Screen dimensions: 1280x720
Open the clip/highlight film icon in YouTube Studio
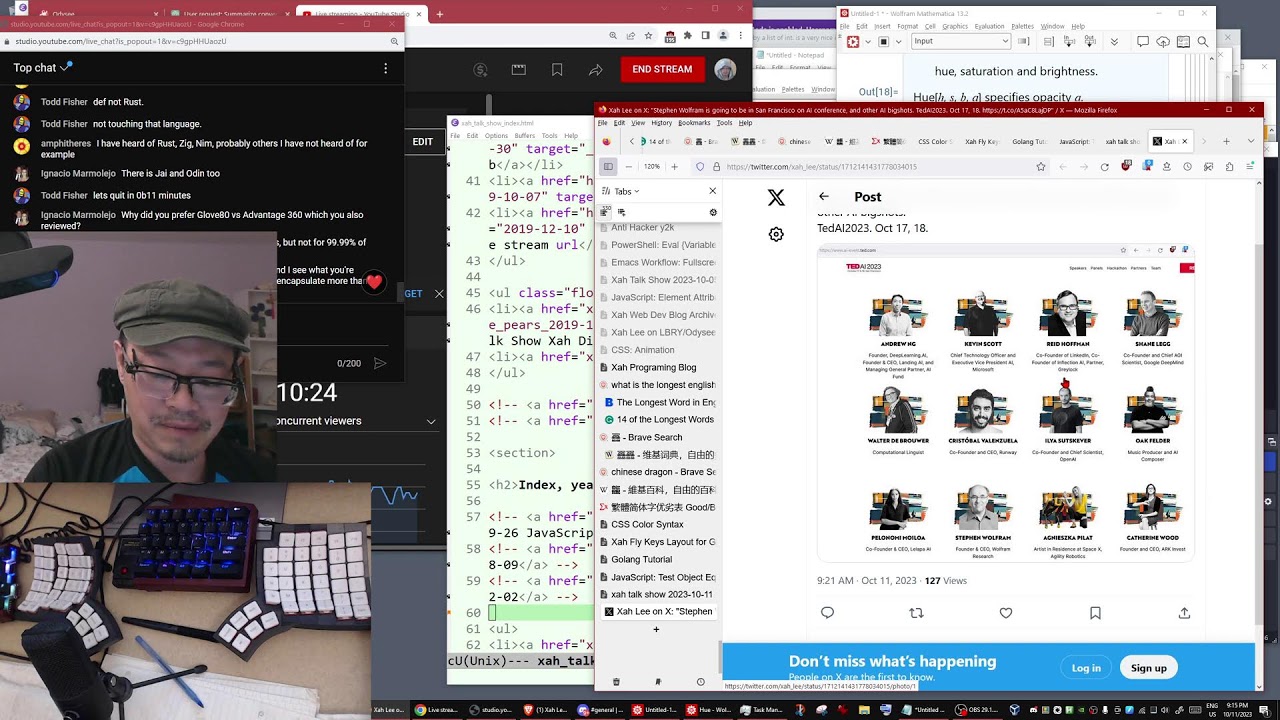point(518,70)
